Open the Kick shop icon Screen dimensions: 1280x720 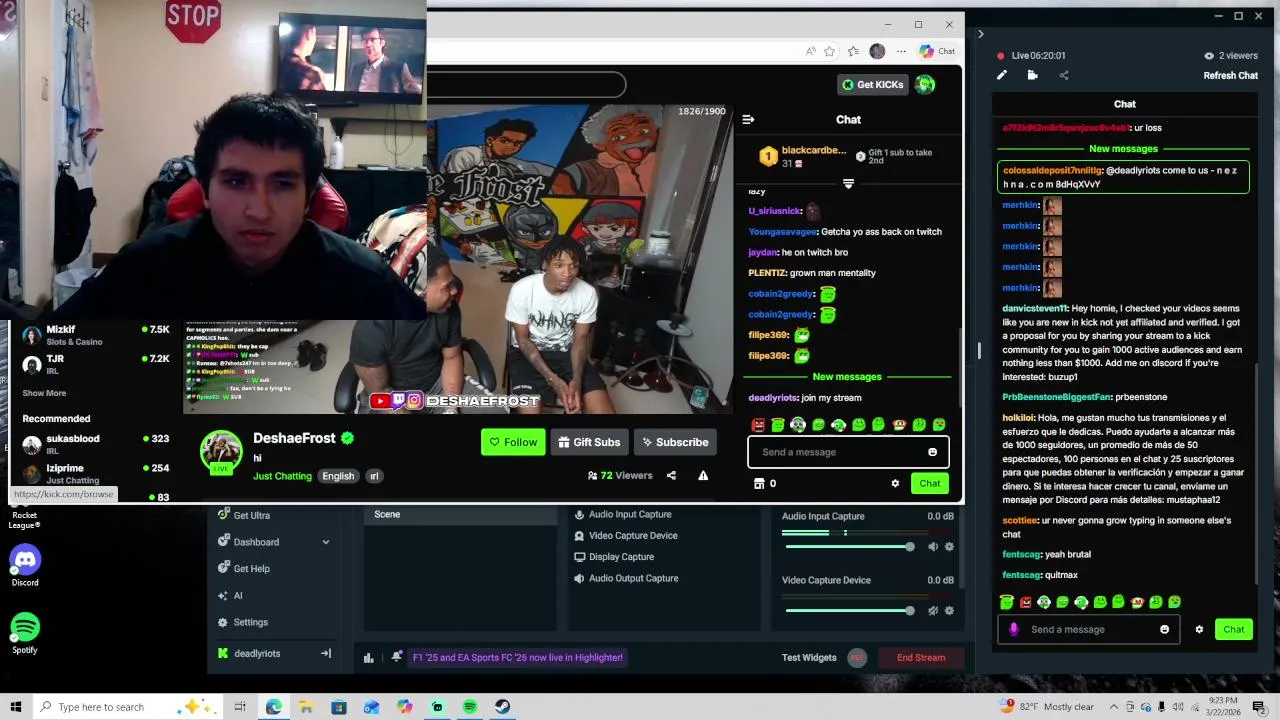[x=759, y=483]
